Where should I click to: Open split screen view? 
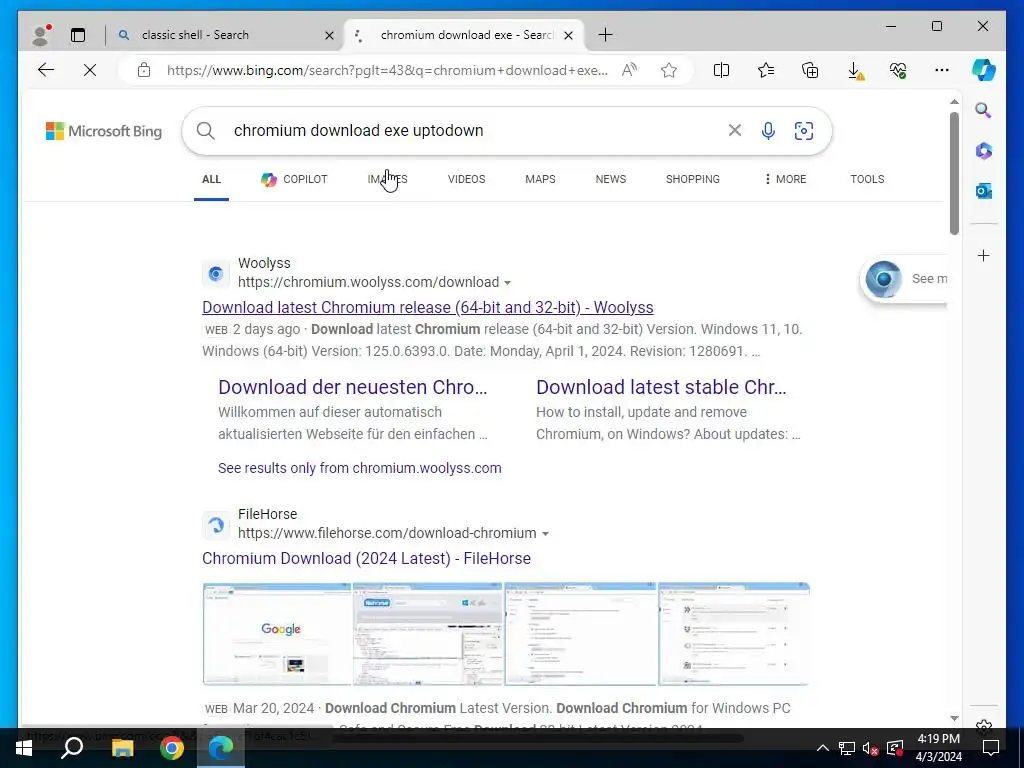[722, 70]
